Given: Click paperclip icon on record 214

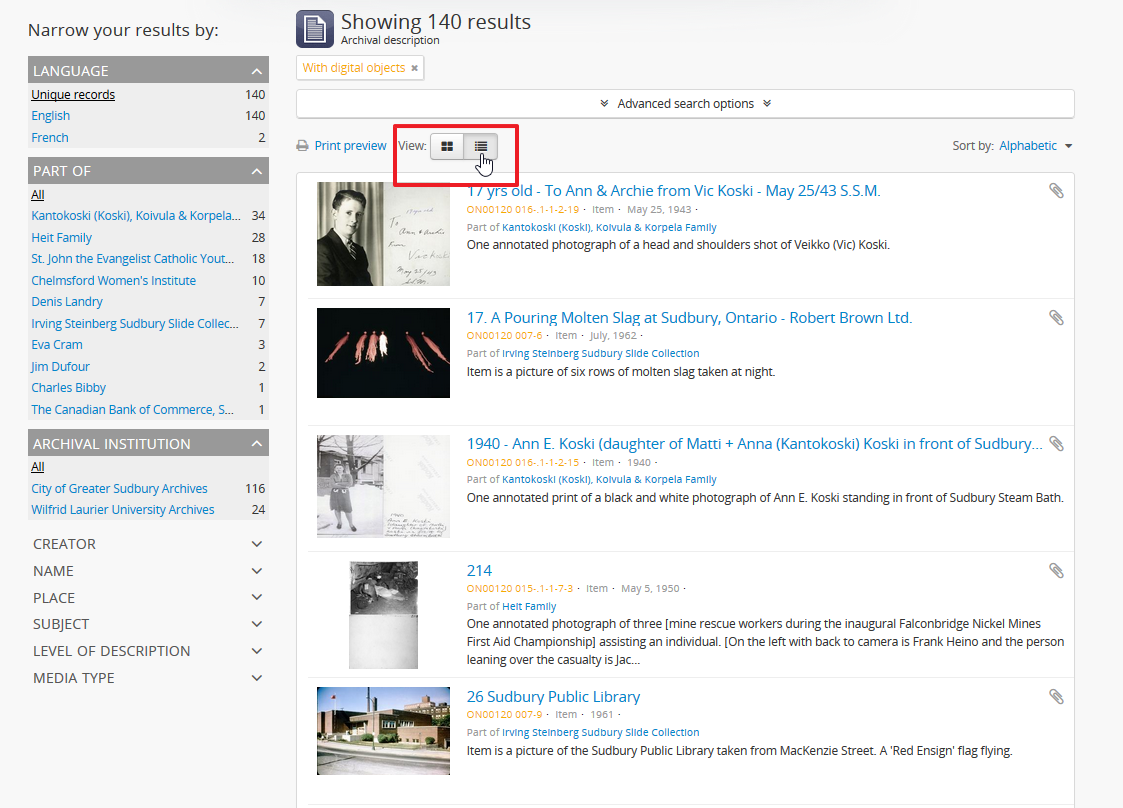Looking at the screenshot, I should (x=1056, y=571).
